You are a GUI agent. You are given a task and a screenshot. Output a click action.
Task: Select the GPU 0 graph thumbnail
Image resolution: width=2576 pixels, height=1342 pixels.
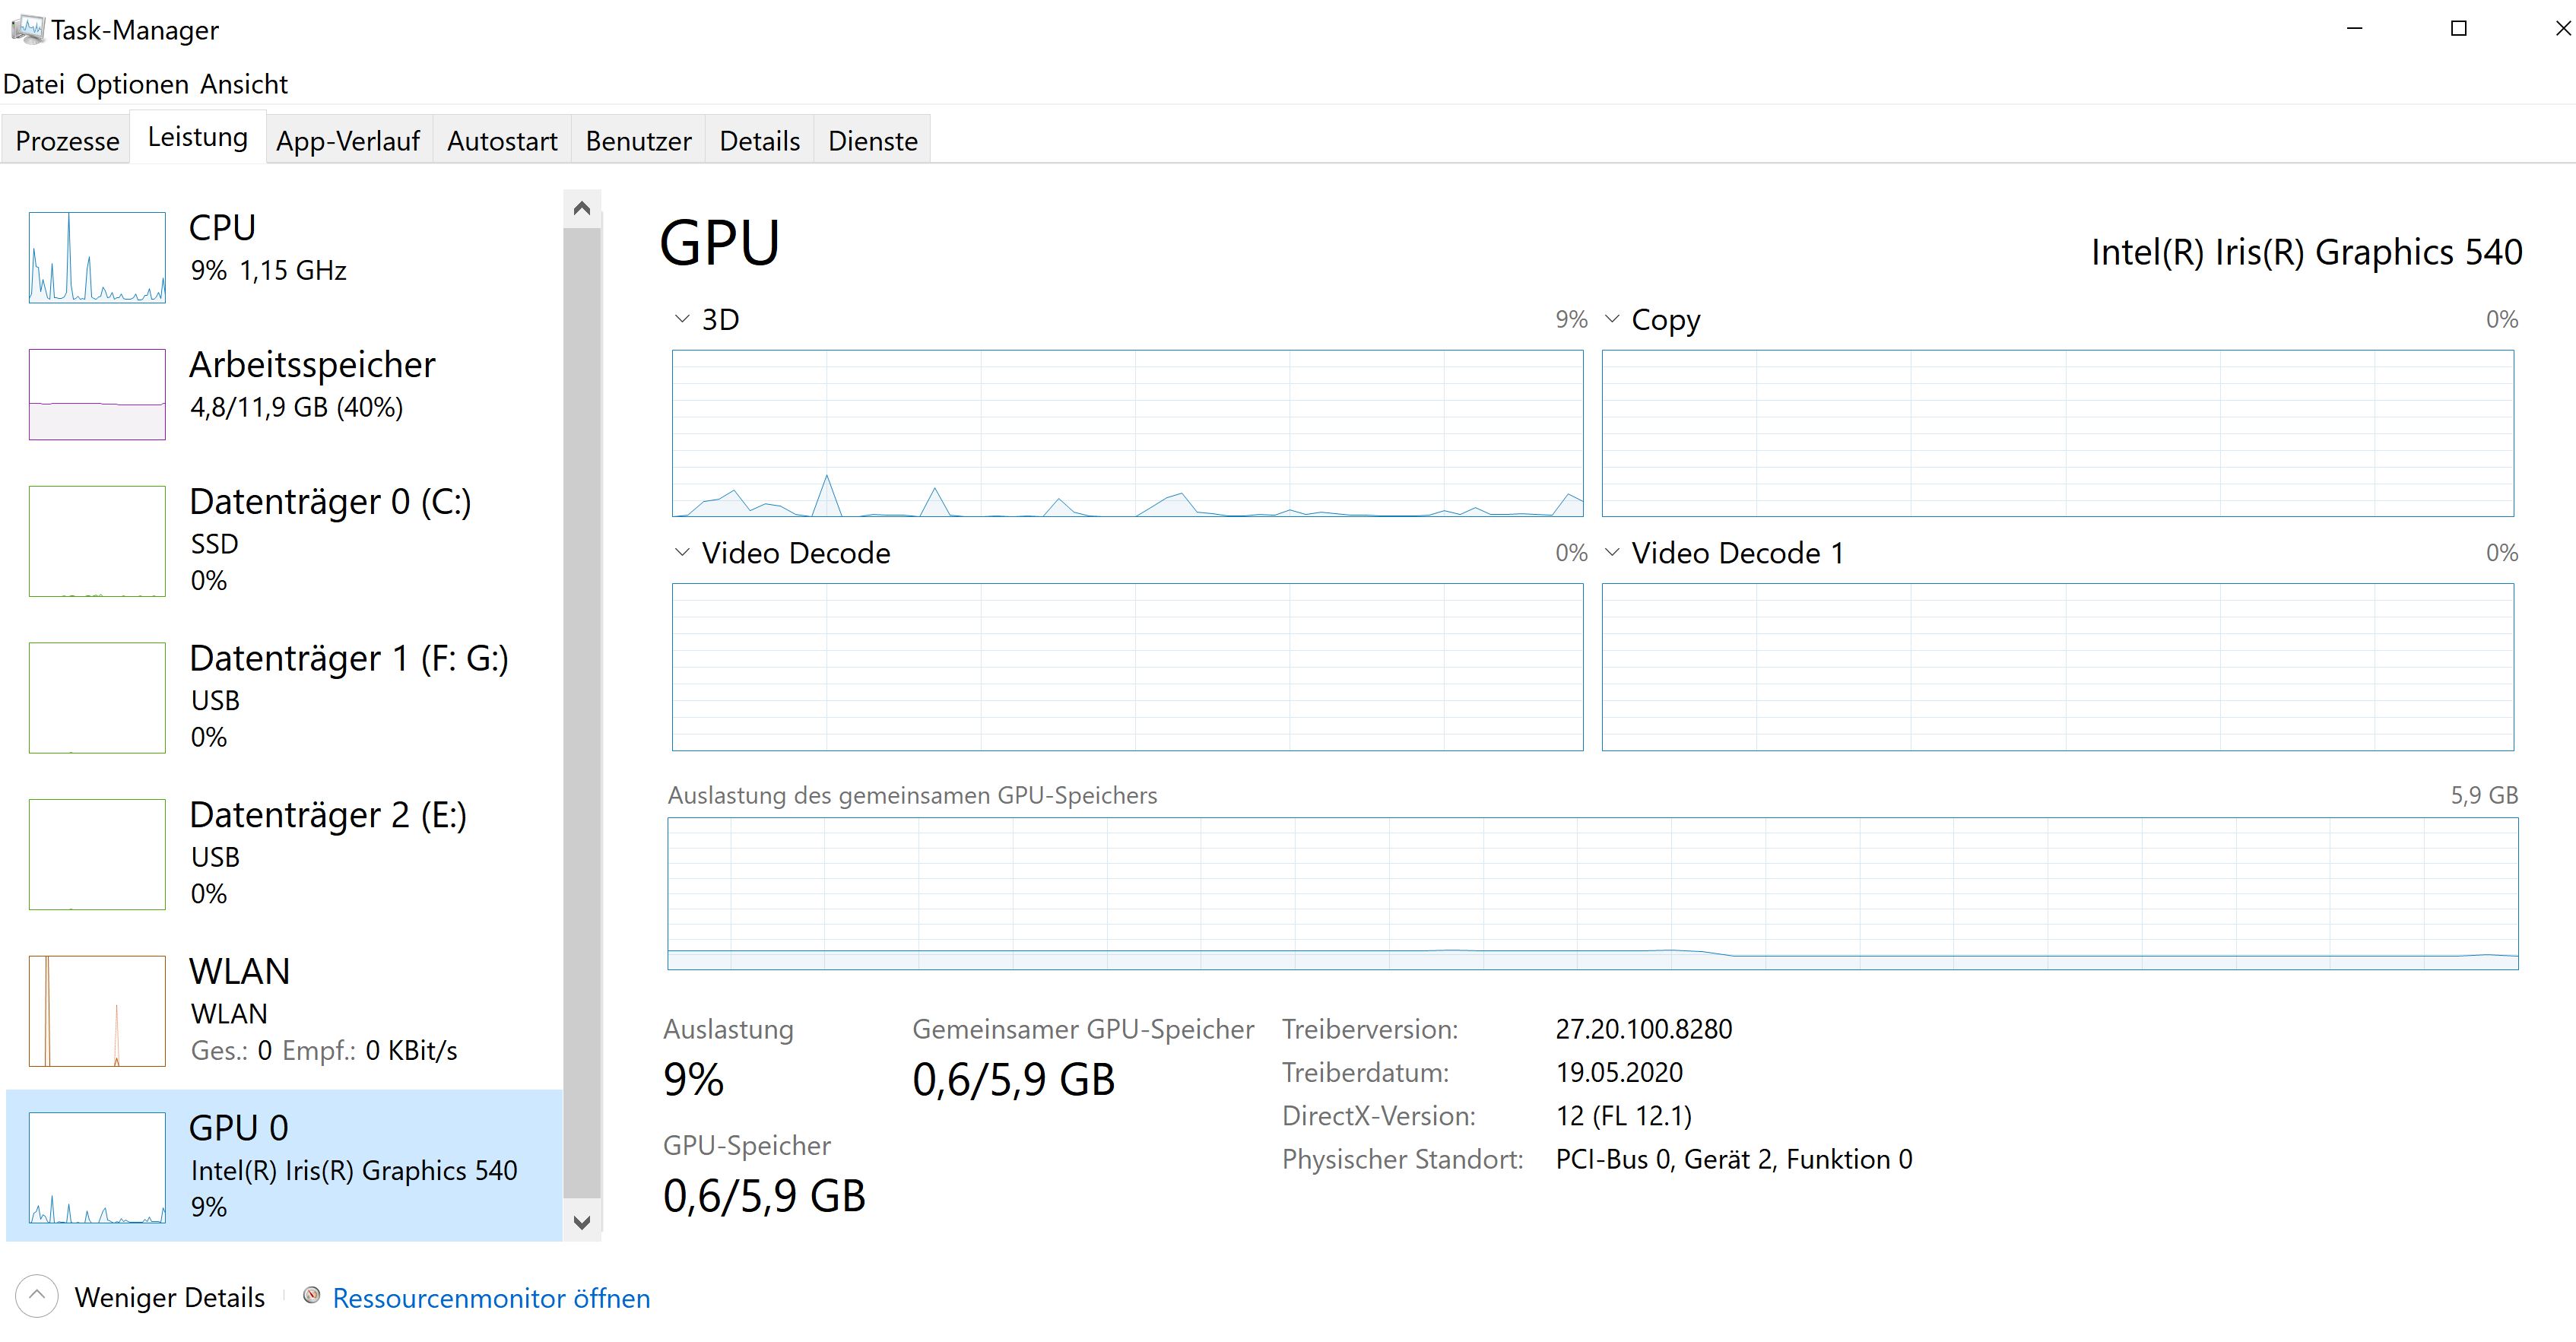(97, 1167)
